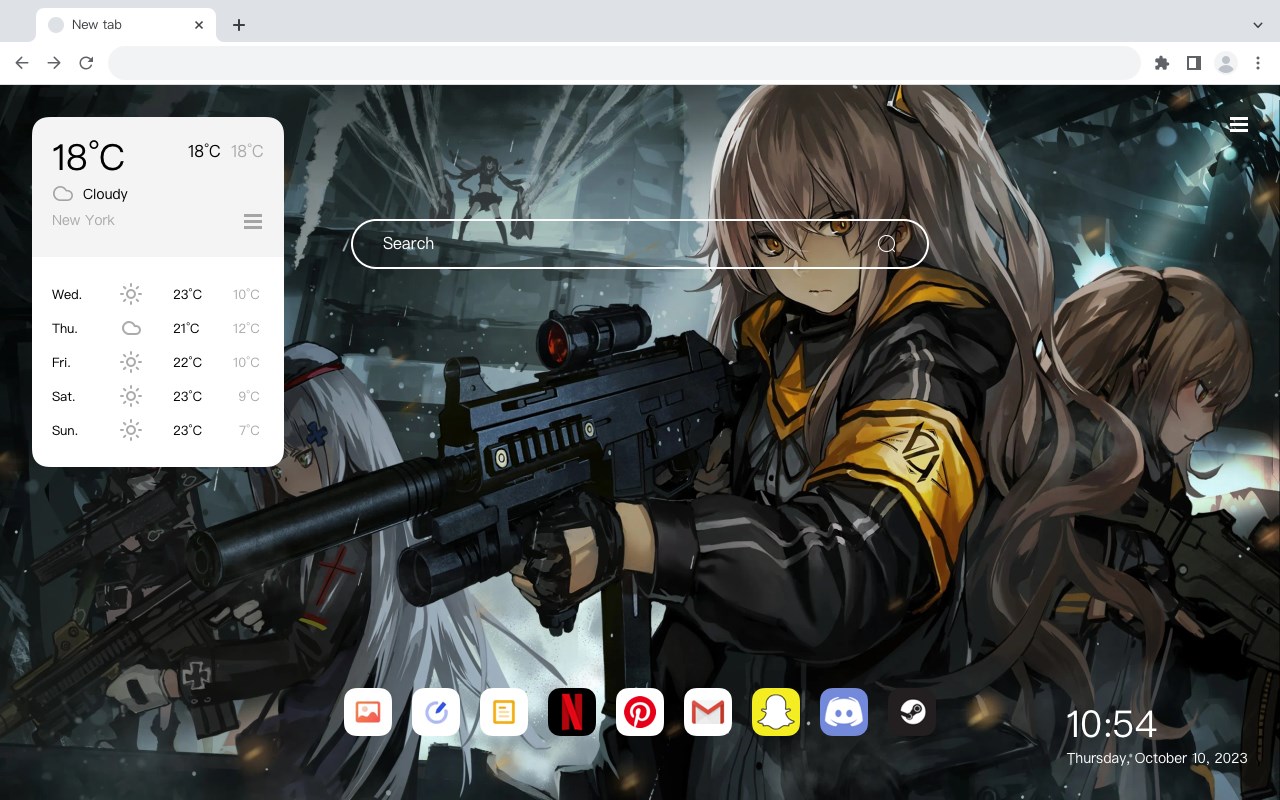
Task: Open the Gmail shortcut icon
Action: pos(708,712)
